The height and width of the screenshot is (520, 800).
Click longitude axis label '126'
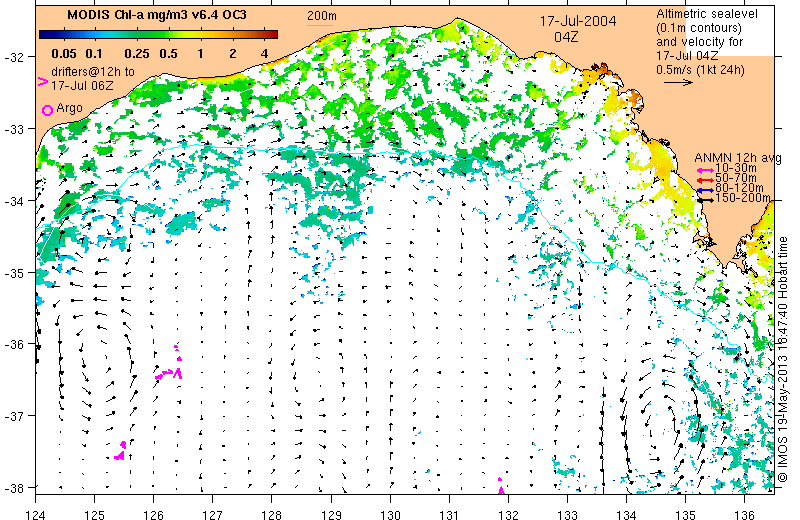pyautogui.click(x=154, y=514)
